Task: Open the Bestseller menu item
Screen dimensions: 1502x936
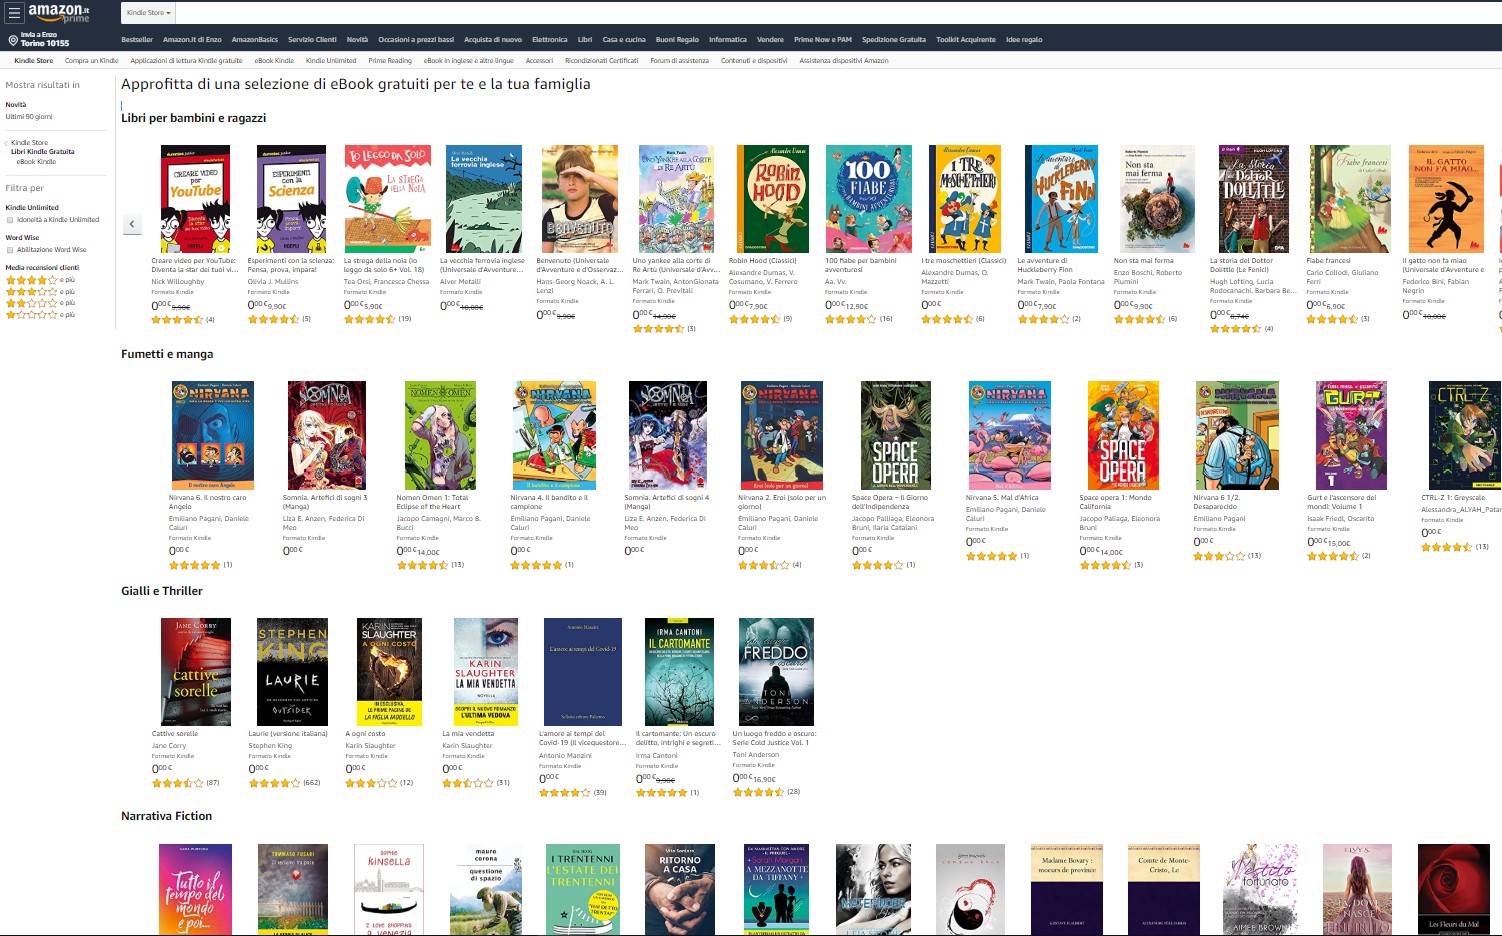Action: (x=137, y=40)
